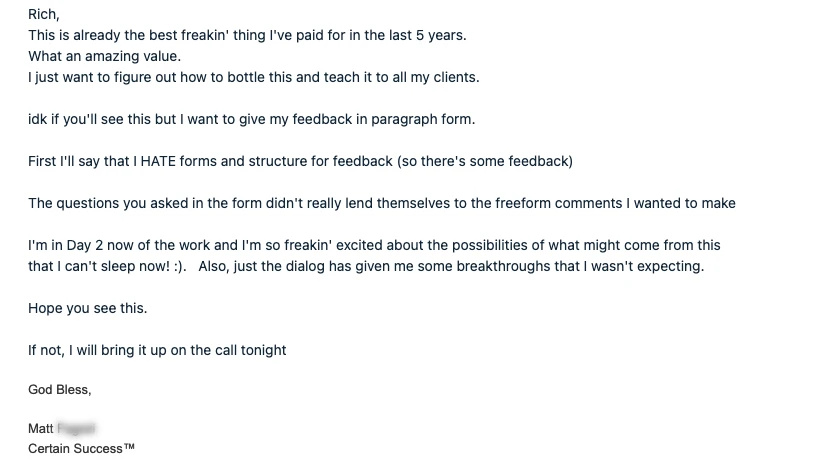The image size is (816, 462).
Task: Click the line starting "I'm in Day 2 now"
Action: (x=374, y=245)
